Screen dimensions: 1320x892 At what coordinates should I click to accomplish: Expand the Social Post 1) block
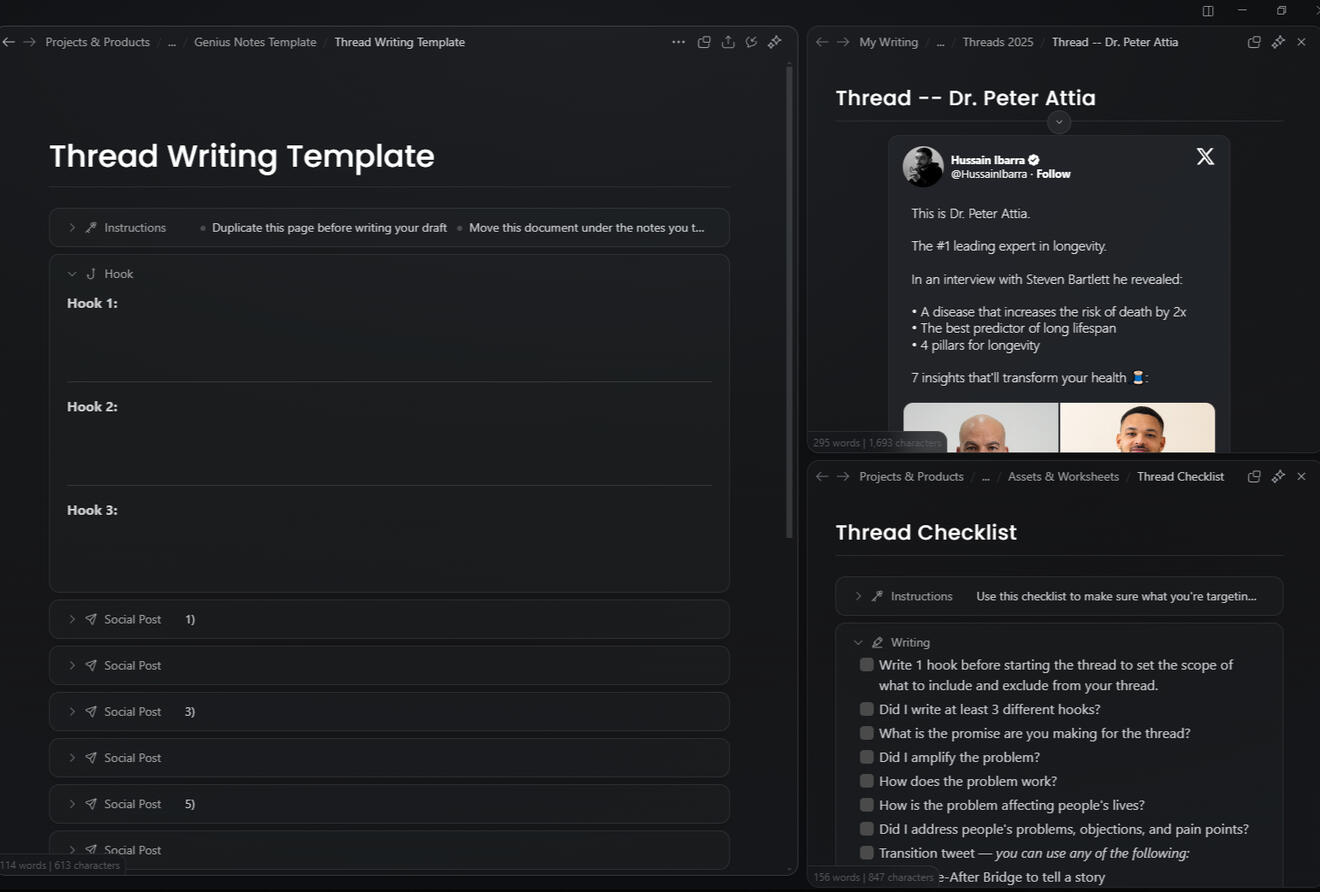[72, 620]
